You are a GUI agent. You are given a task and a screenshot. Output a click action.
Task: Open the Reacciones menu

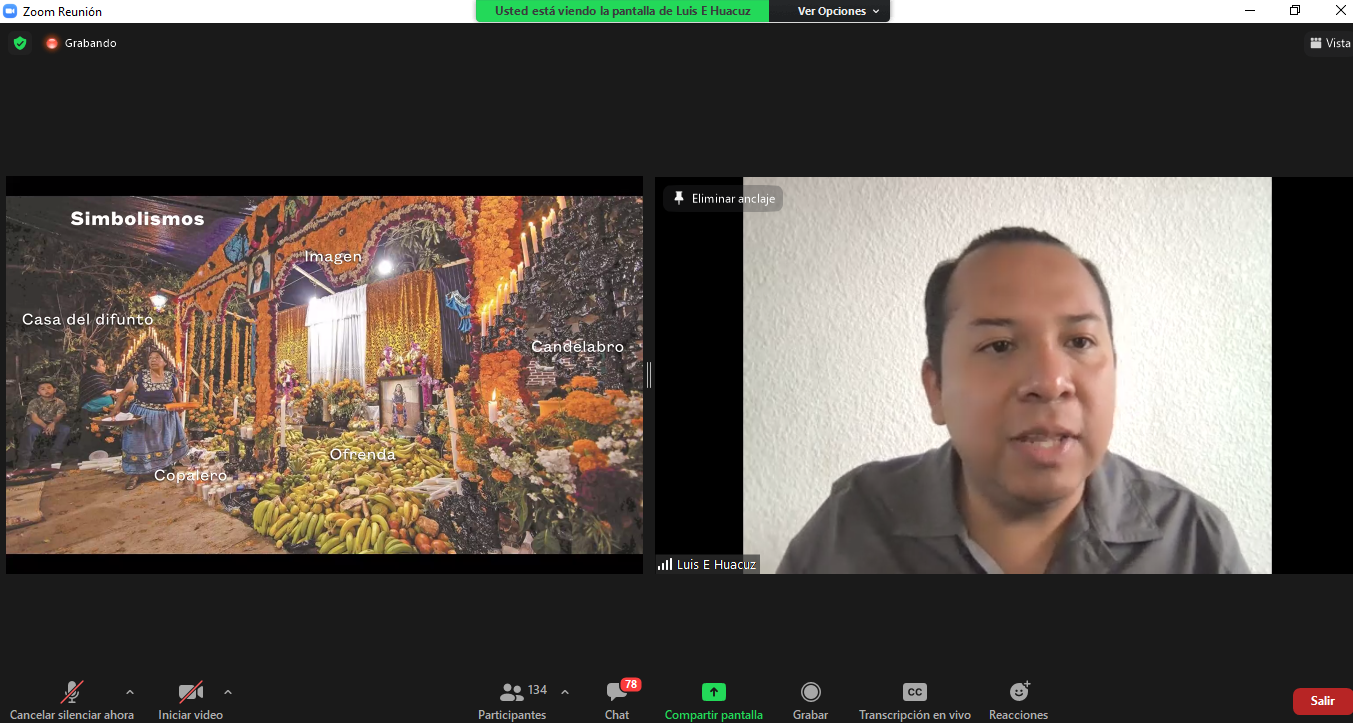1019,701
